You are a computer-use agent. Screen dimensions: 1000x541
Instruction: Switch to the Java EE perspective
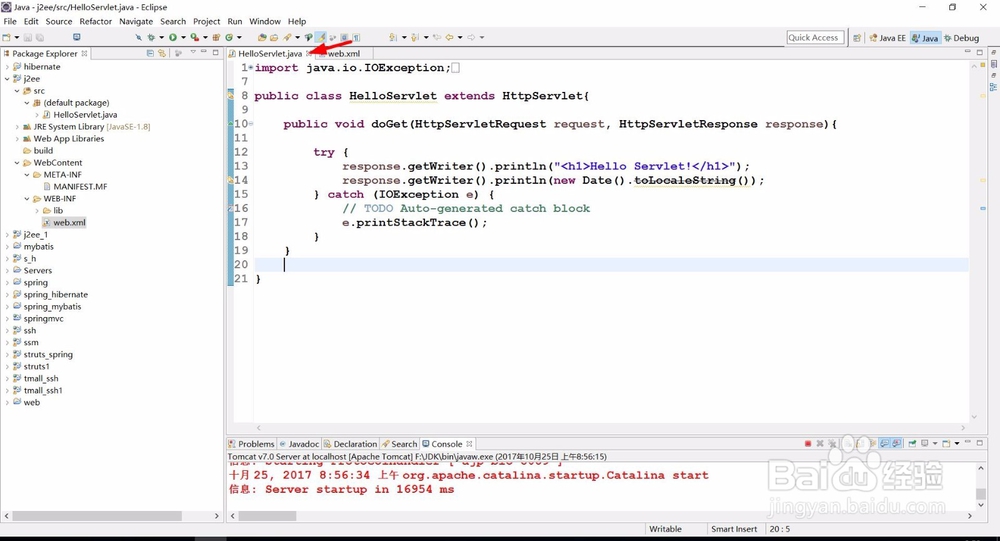pyautogui.click(x=887, y=38)
